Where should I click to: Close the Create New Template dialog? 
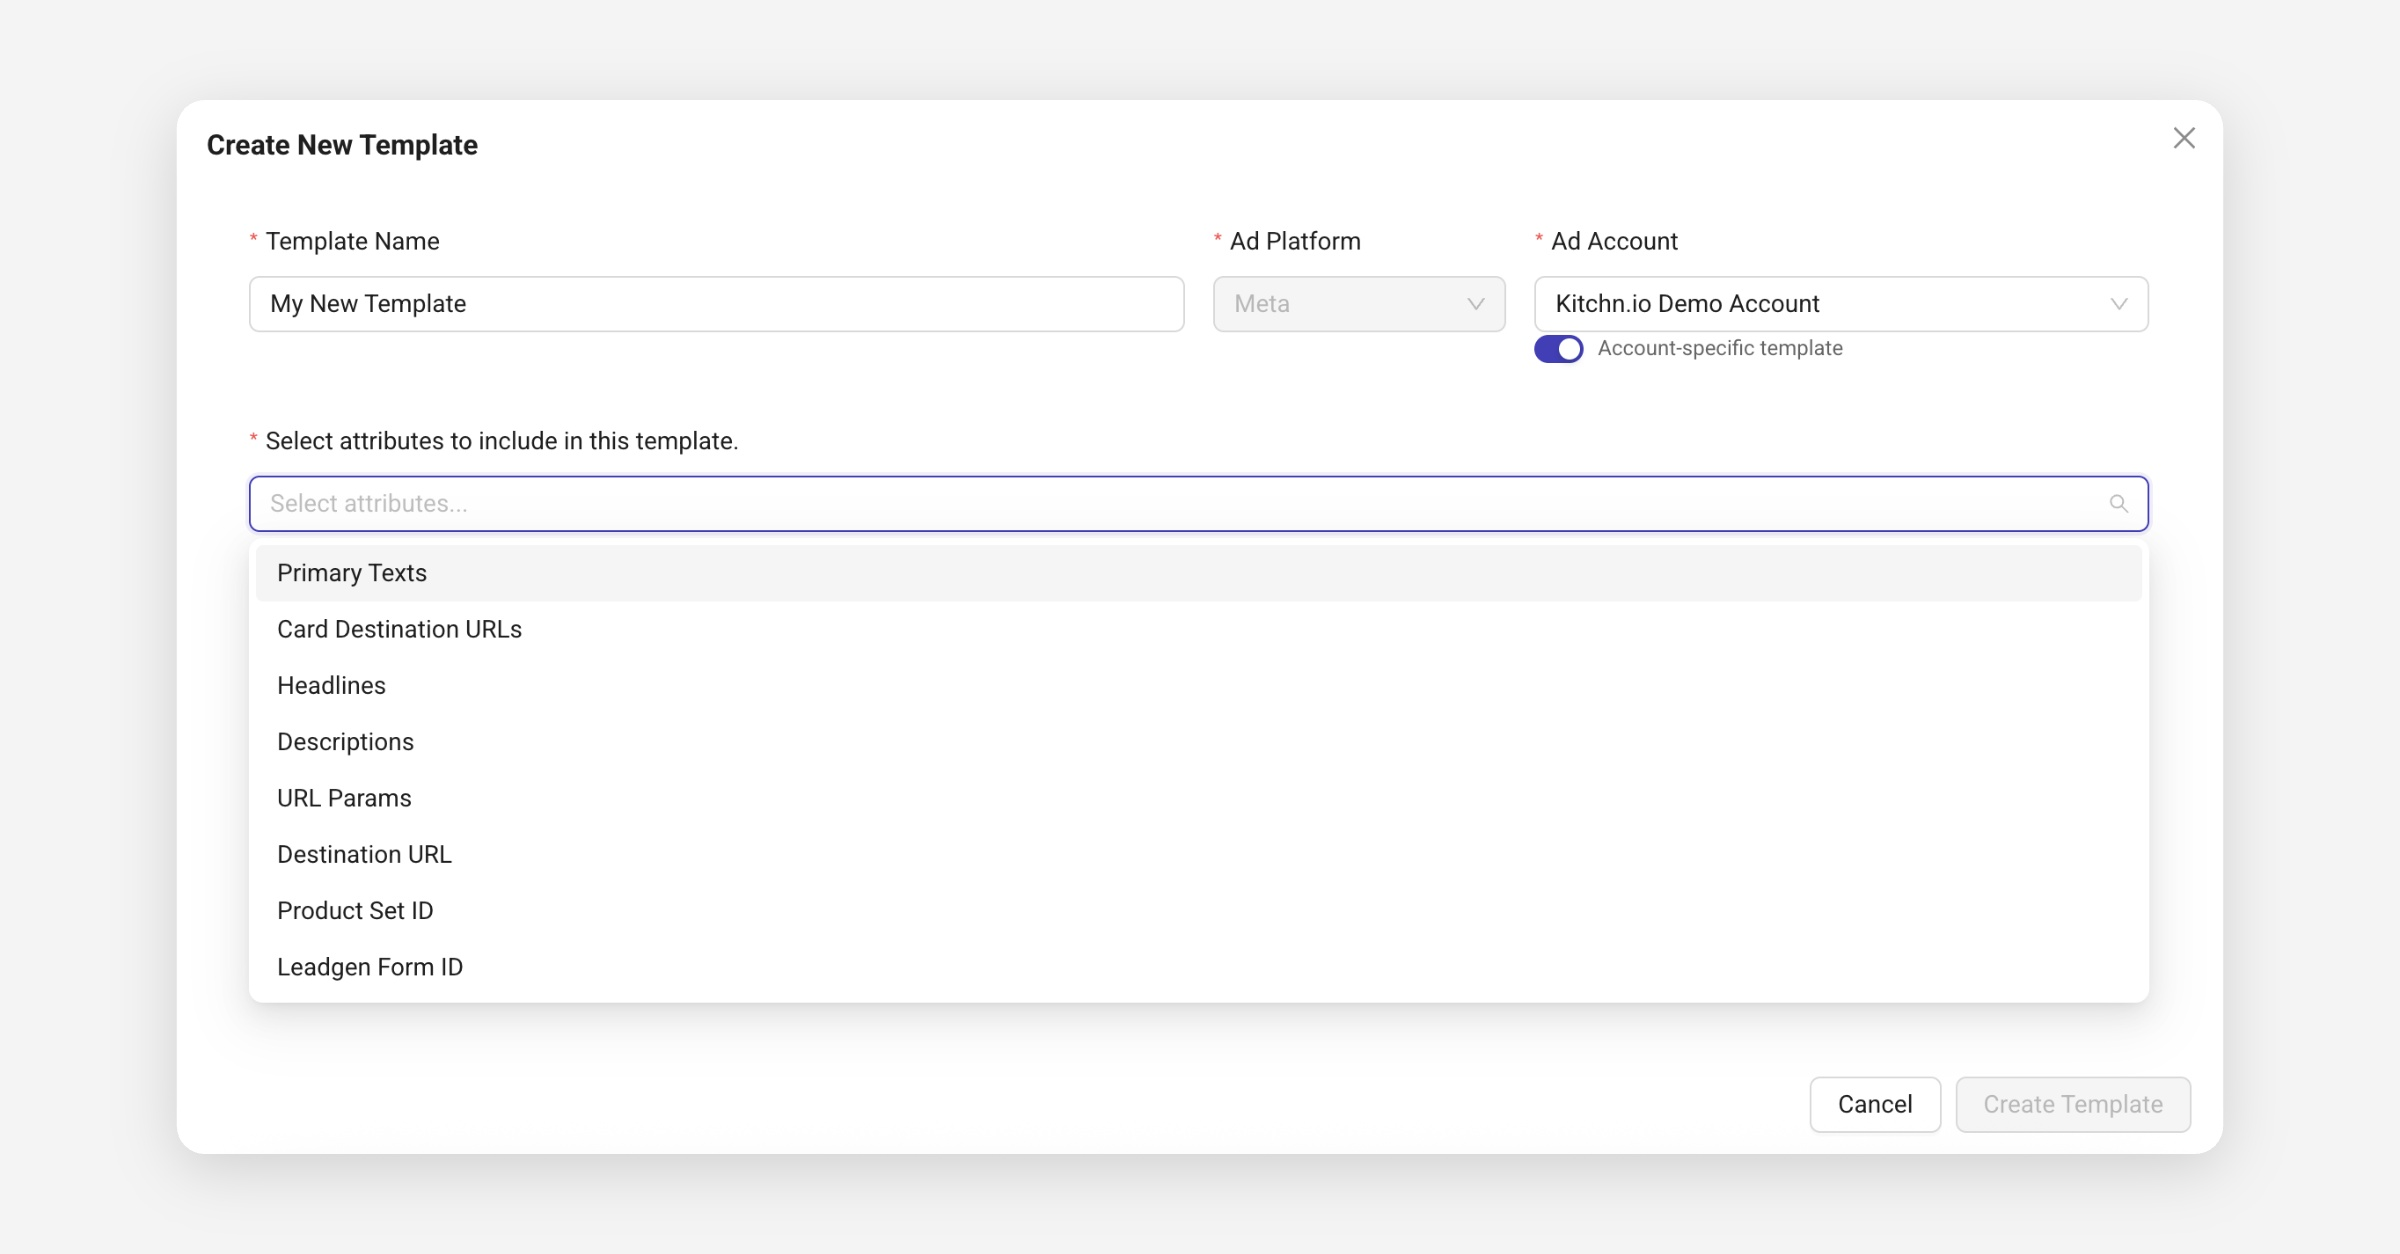coord(2184,138)
